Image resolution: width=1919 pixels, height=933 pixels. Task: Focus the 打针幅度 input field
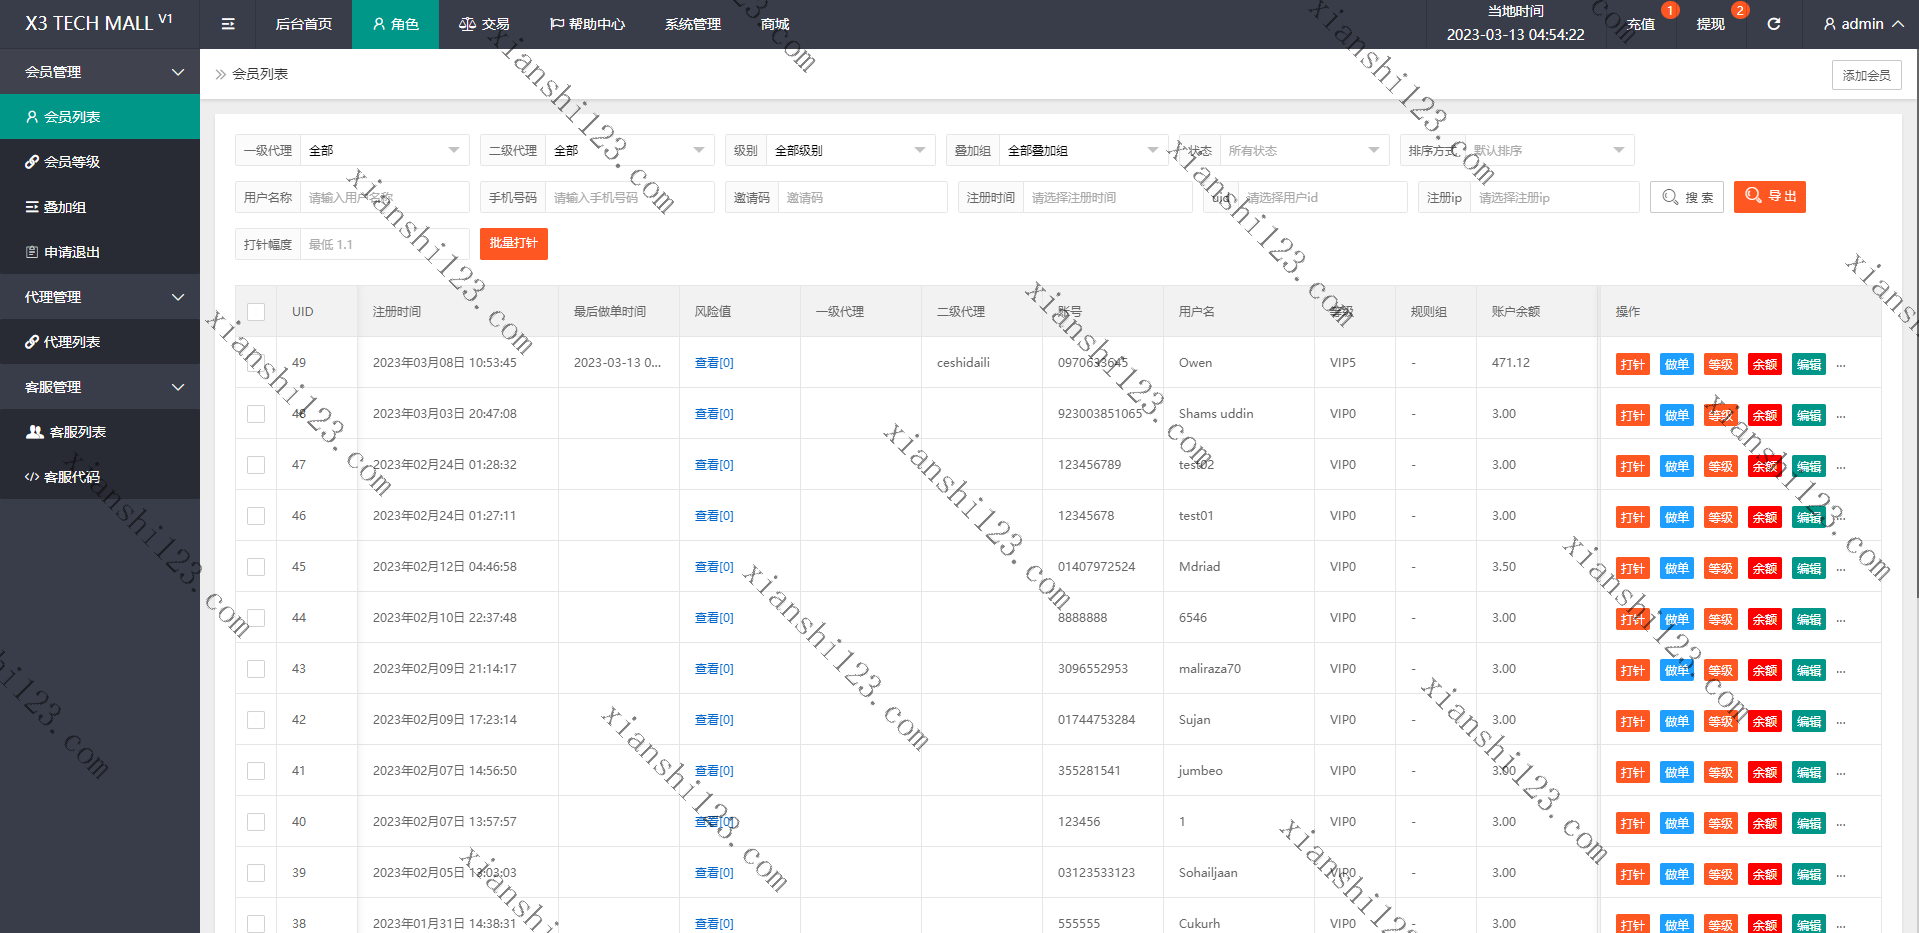(x=385, y=244)
